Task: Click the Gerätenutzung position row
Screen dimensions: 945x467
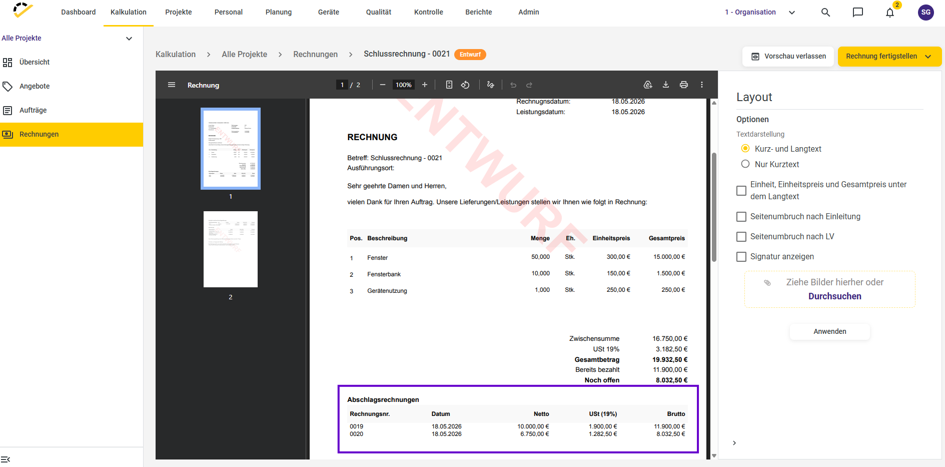Action: pos(517,290)
